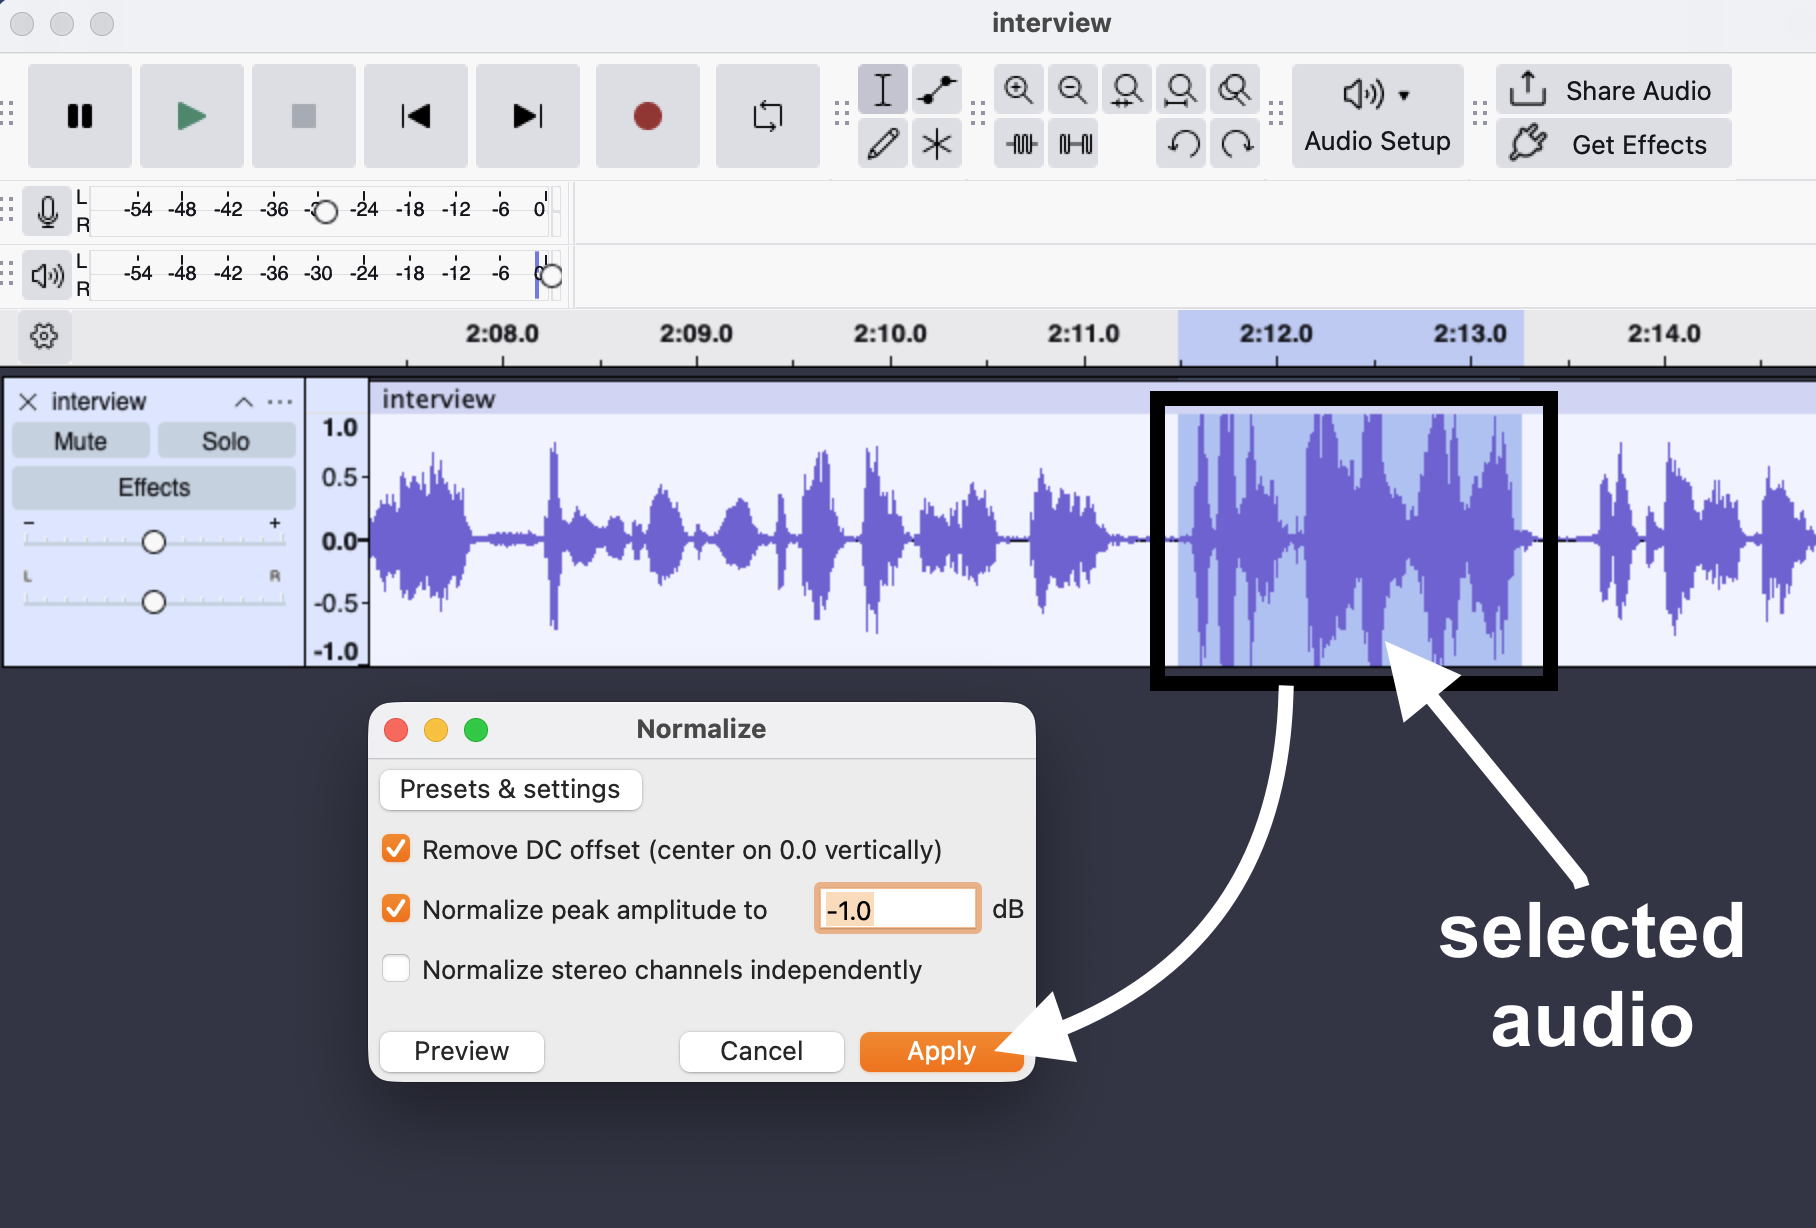Fit project to width zoom icon
This screenshot has height=1228, width=1816.
click(x=1181, y=90)
